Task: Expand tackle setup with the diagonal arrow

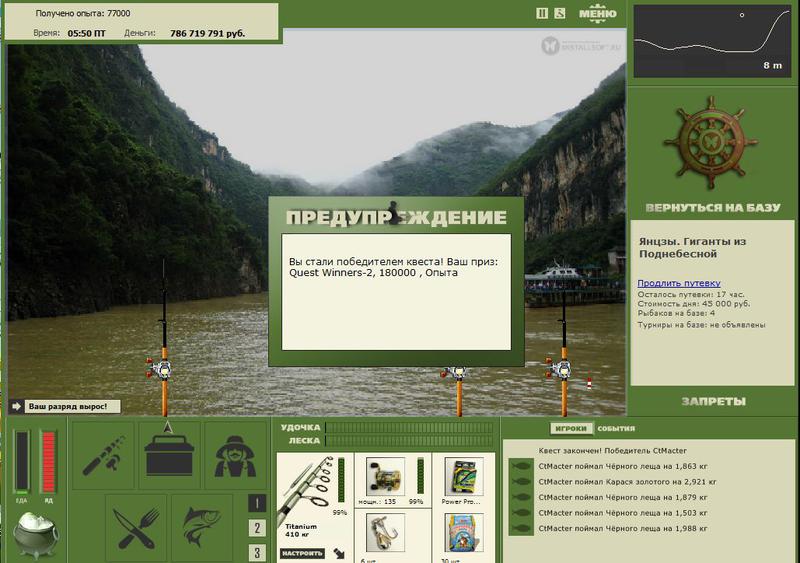Action: pos(339,553)
